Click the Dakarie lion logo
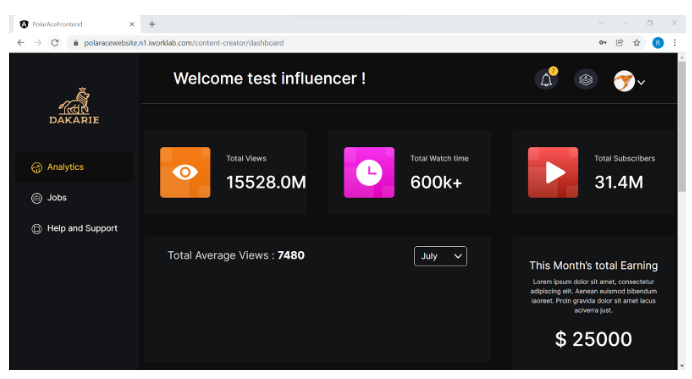This screenshot has width=692, height=379. coord(74,105)
